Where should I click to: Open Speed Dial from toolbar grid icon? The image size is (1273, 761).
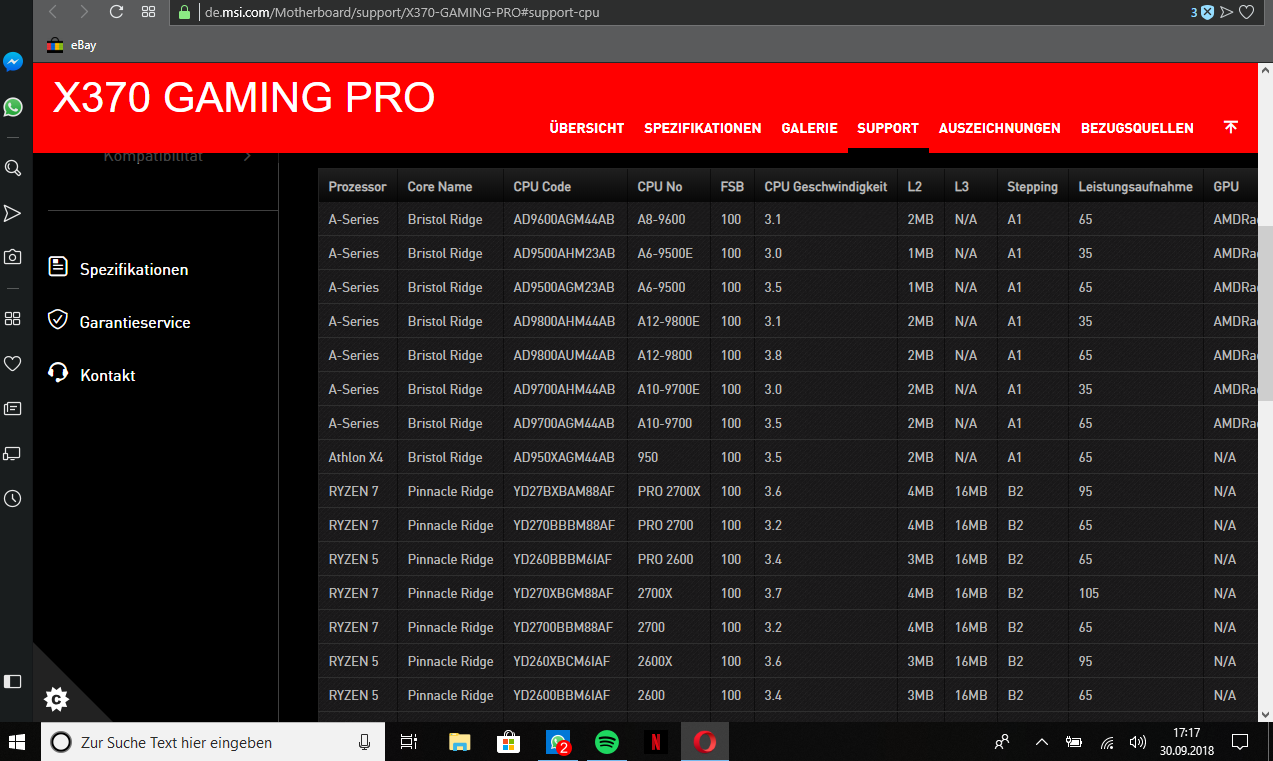(x=148, y=12)
